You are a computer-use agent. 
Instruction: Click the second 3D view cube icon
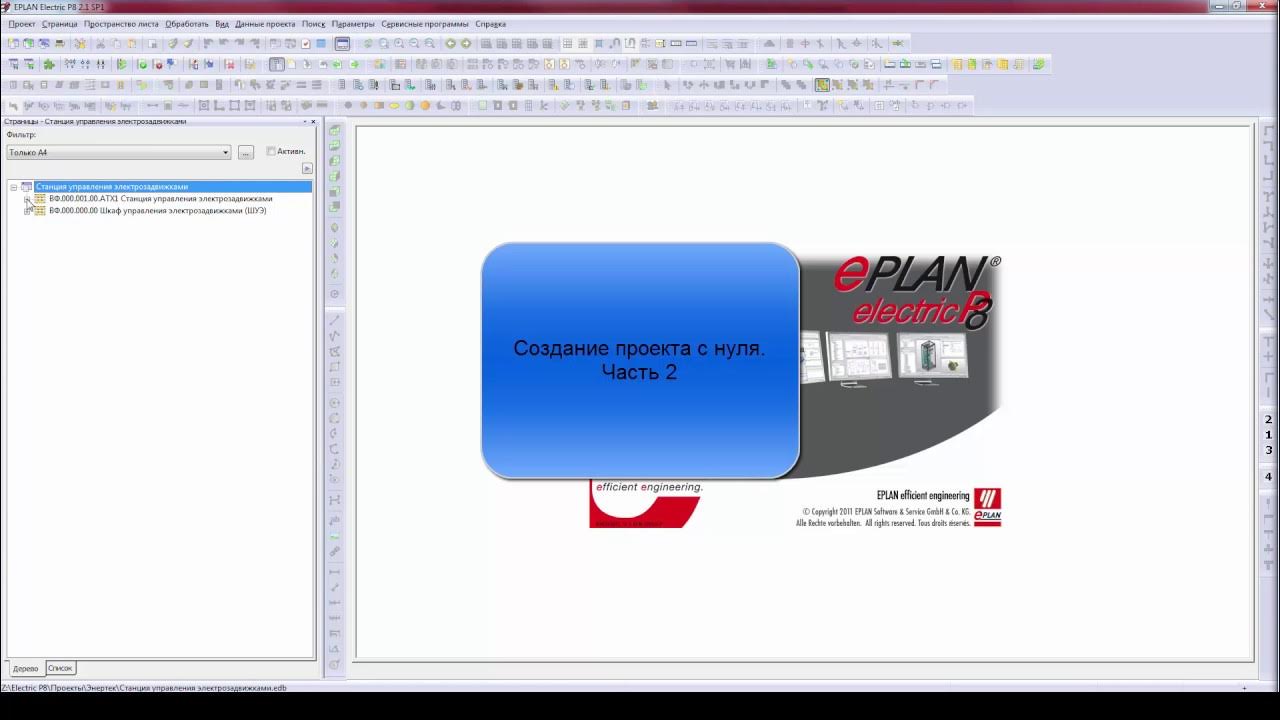[x=335, y=145]
